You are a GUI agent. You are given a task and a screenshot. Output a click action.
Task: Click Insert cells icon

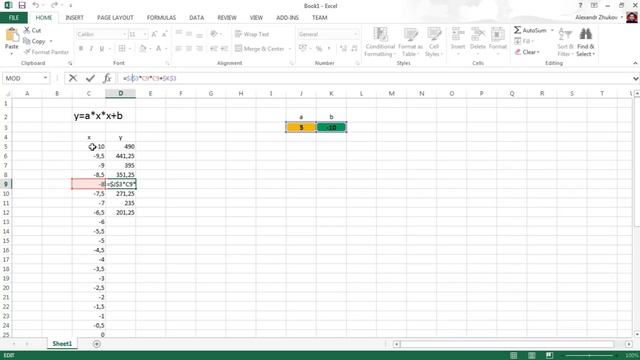click(458, 34)
